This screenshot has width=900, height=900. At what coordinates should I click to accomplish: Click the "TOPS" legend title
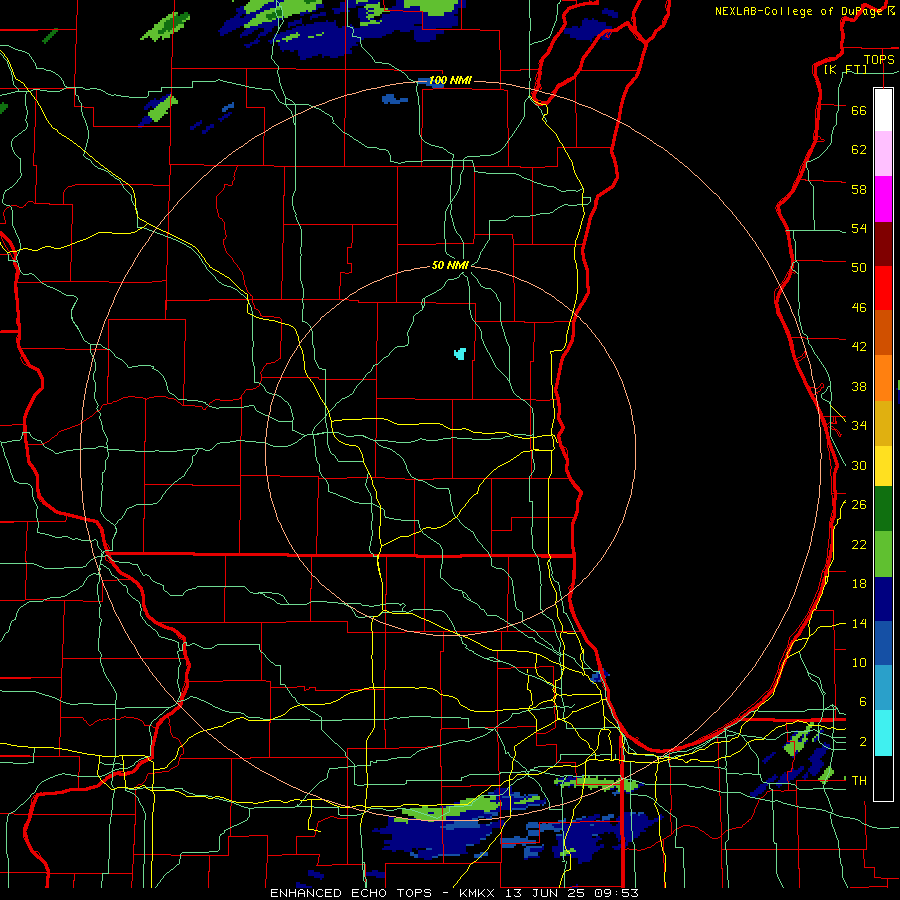(x=879, y=59)
